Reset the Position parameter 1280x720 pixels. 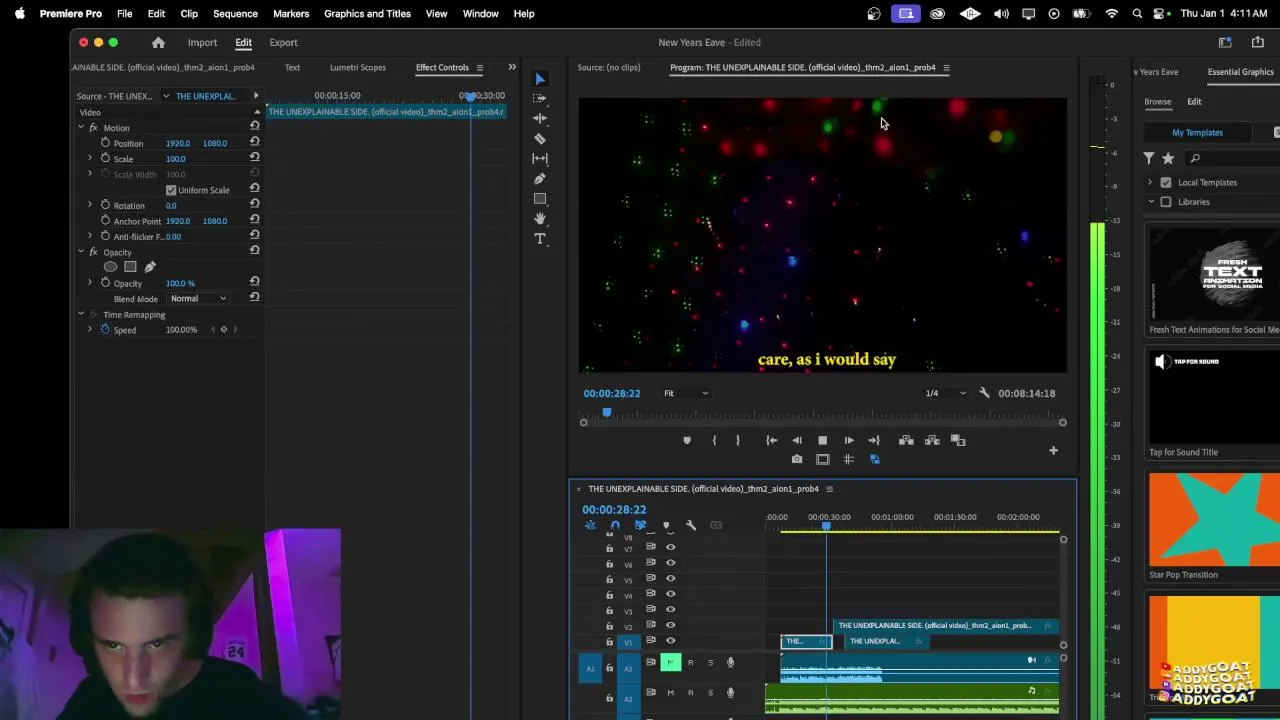pos(254,143)
